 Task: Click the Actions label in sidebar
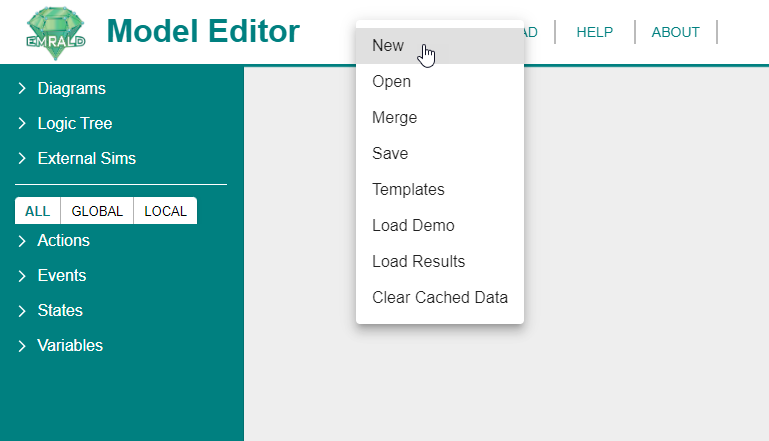64,240
